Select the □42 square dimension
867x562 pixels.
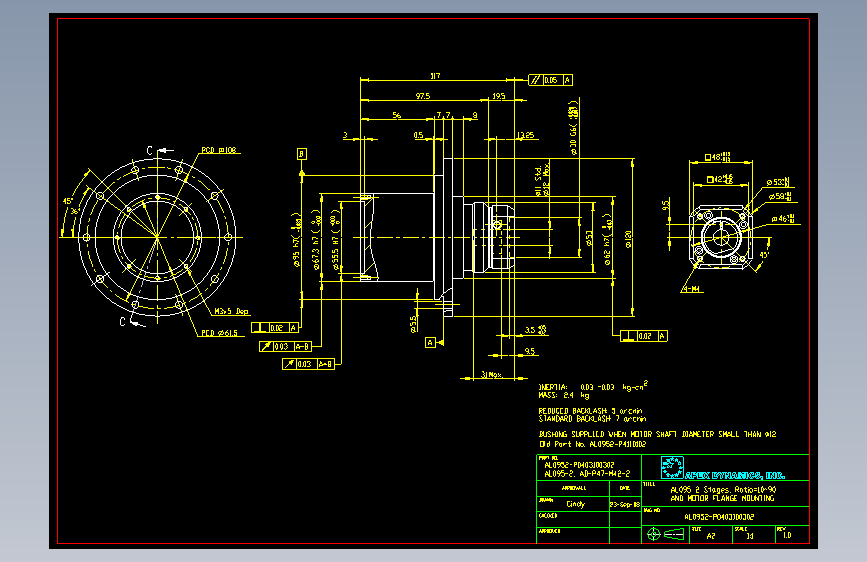pyautogui.click(x=720, y=179)
